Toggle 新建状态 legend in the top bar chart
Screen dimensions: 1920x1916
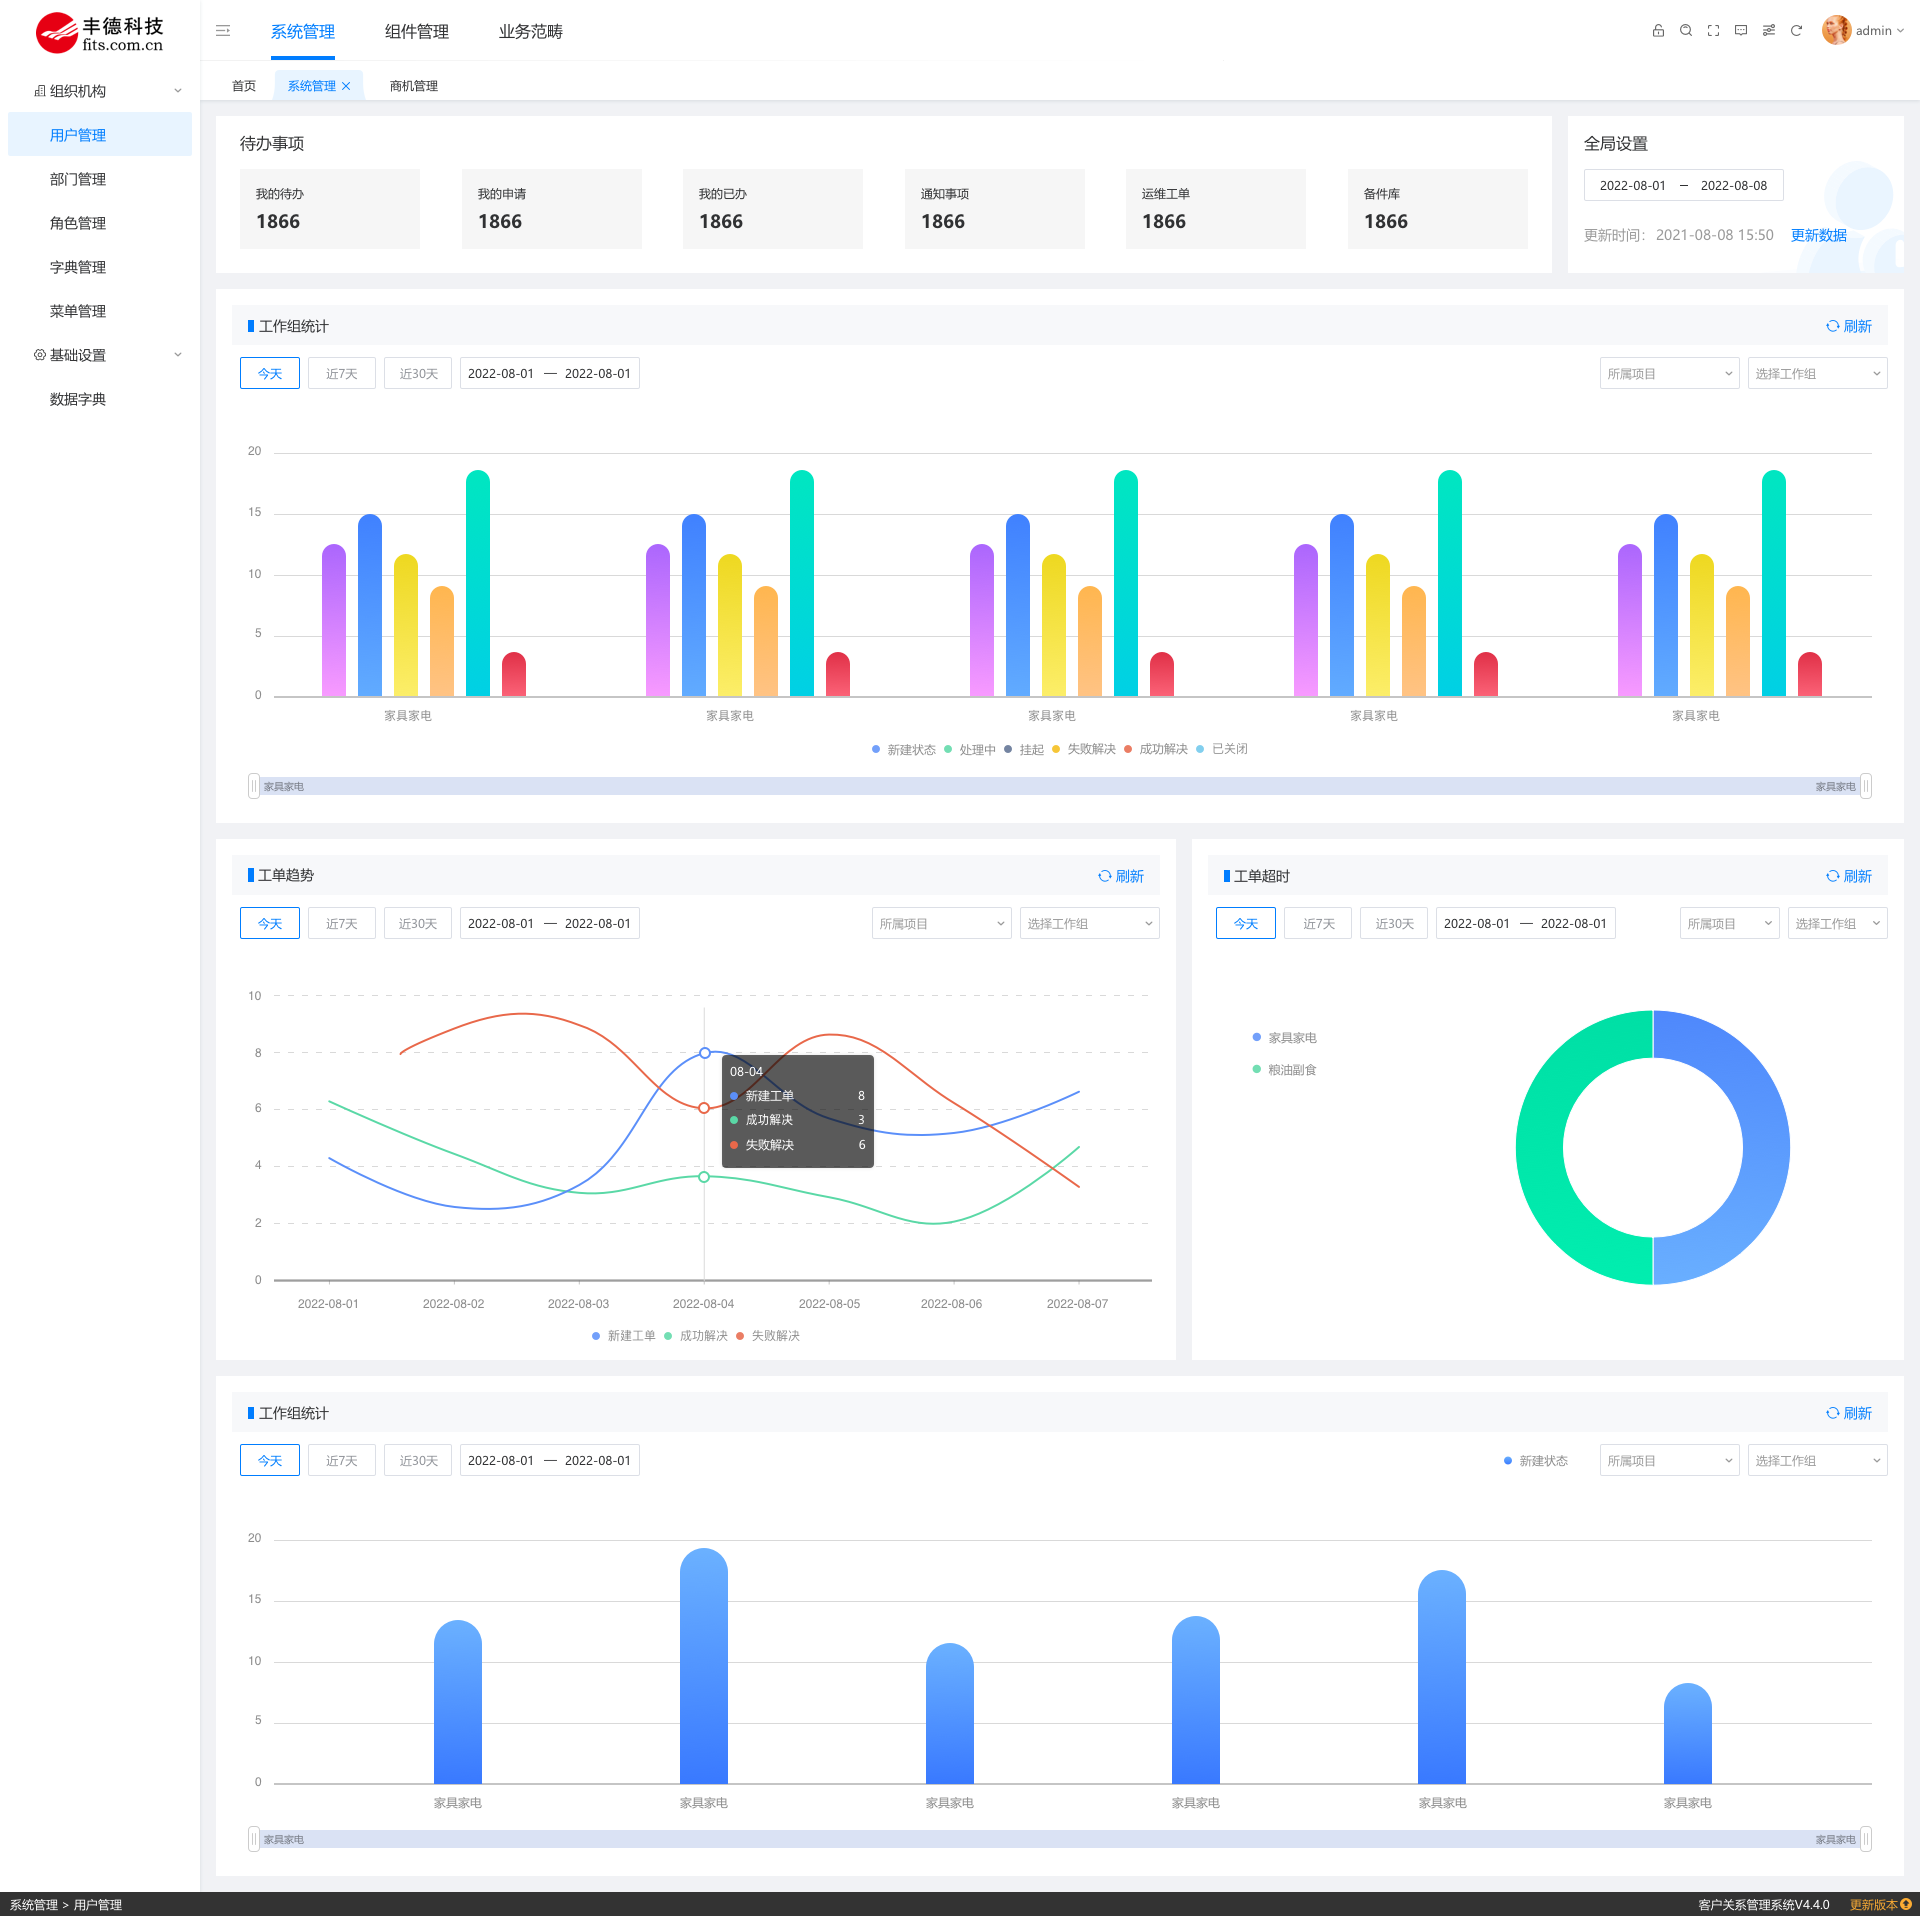tap(903, 749)
